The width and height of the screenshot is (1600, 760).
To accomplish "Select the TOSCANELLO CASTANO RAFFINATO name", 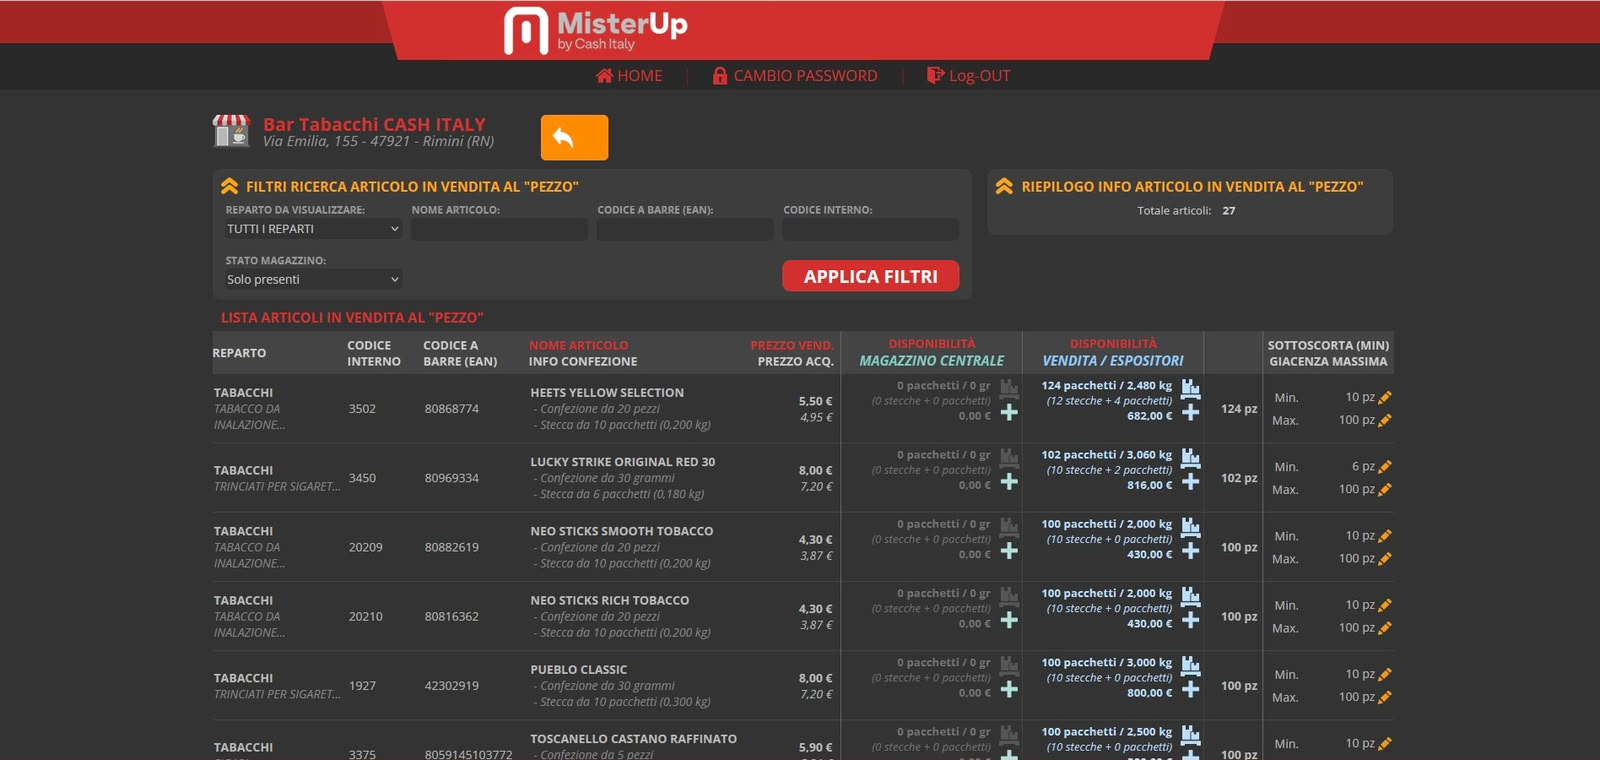I will pyautogui.click(x=634, y=739).
